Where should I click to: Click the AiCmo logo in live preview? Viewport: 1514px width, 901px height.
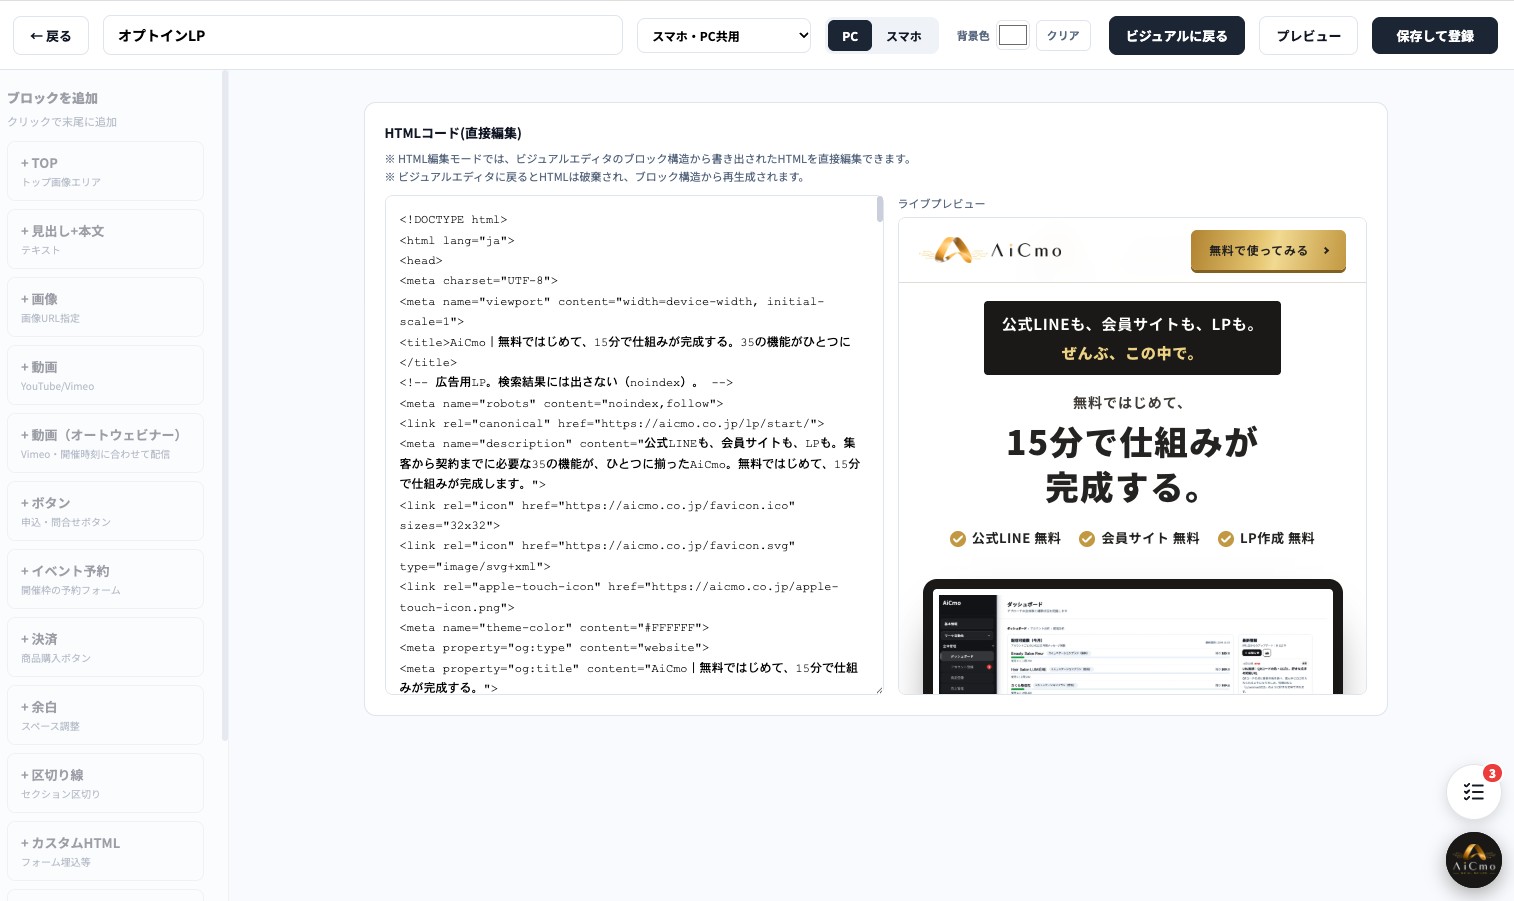pos(992,250)
